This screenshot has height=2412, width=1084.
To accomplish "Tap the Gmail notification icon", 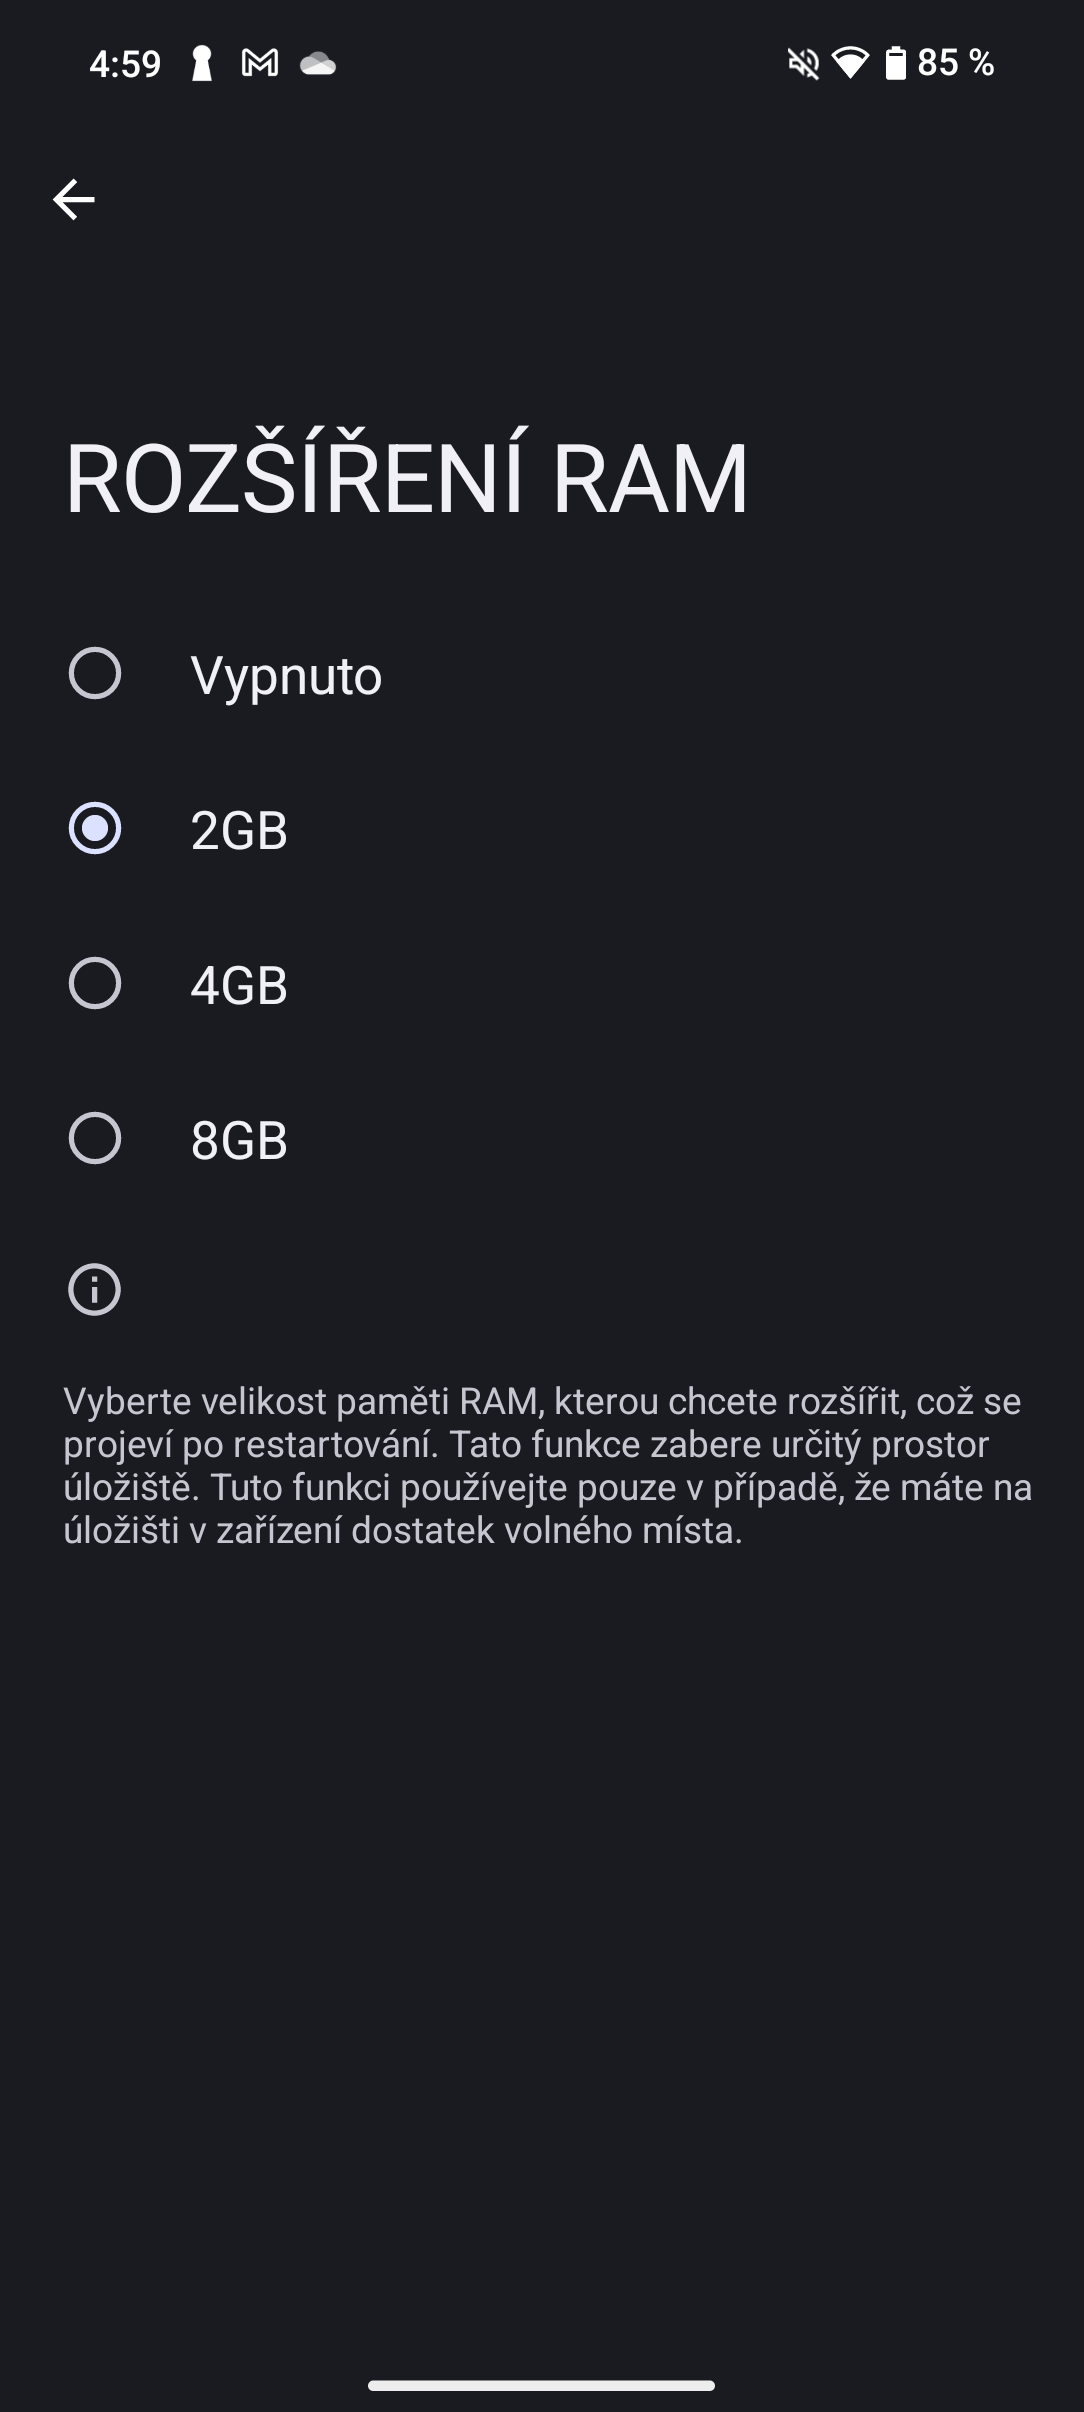I will [260, 64].
